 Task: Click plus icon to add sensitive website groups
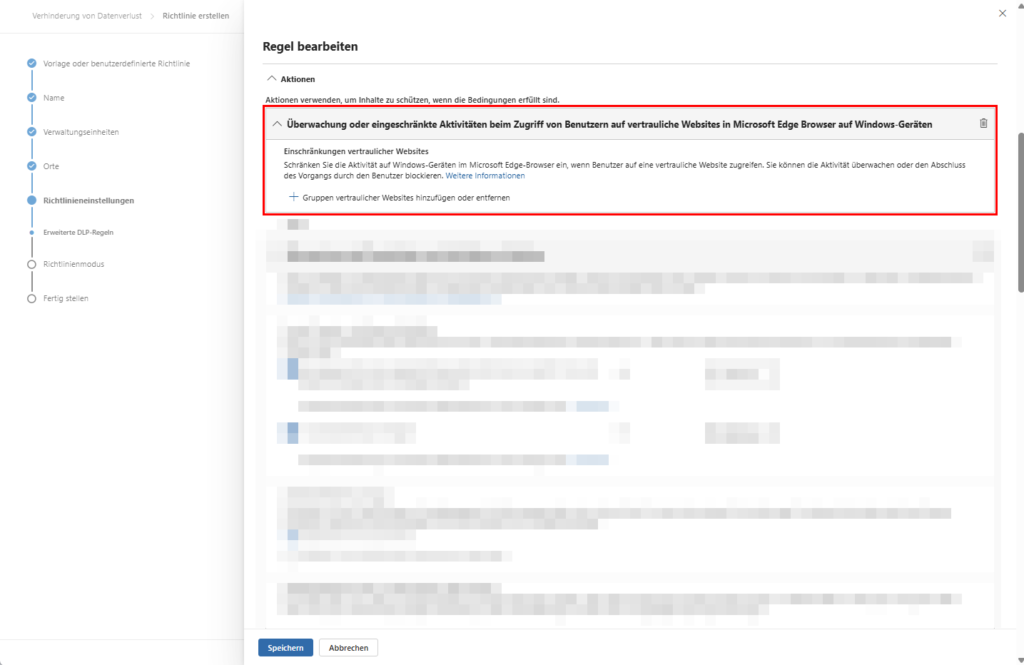click(291, 197)
